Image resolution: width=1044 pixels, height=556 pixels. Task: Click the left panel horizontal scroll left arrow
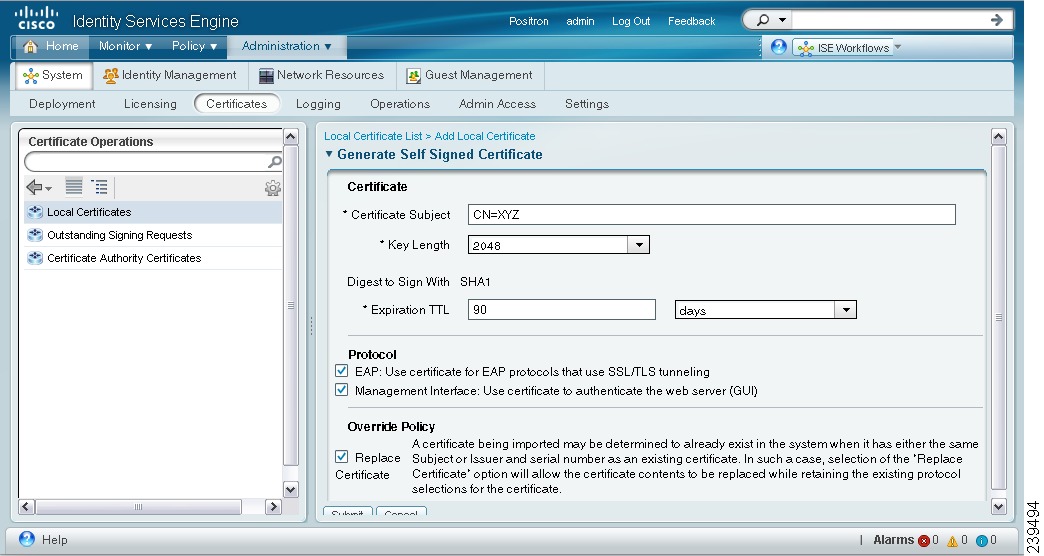[27, 507]
